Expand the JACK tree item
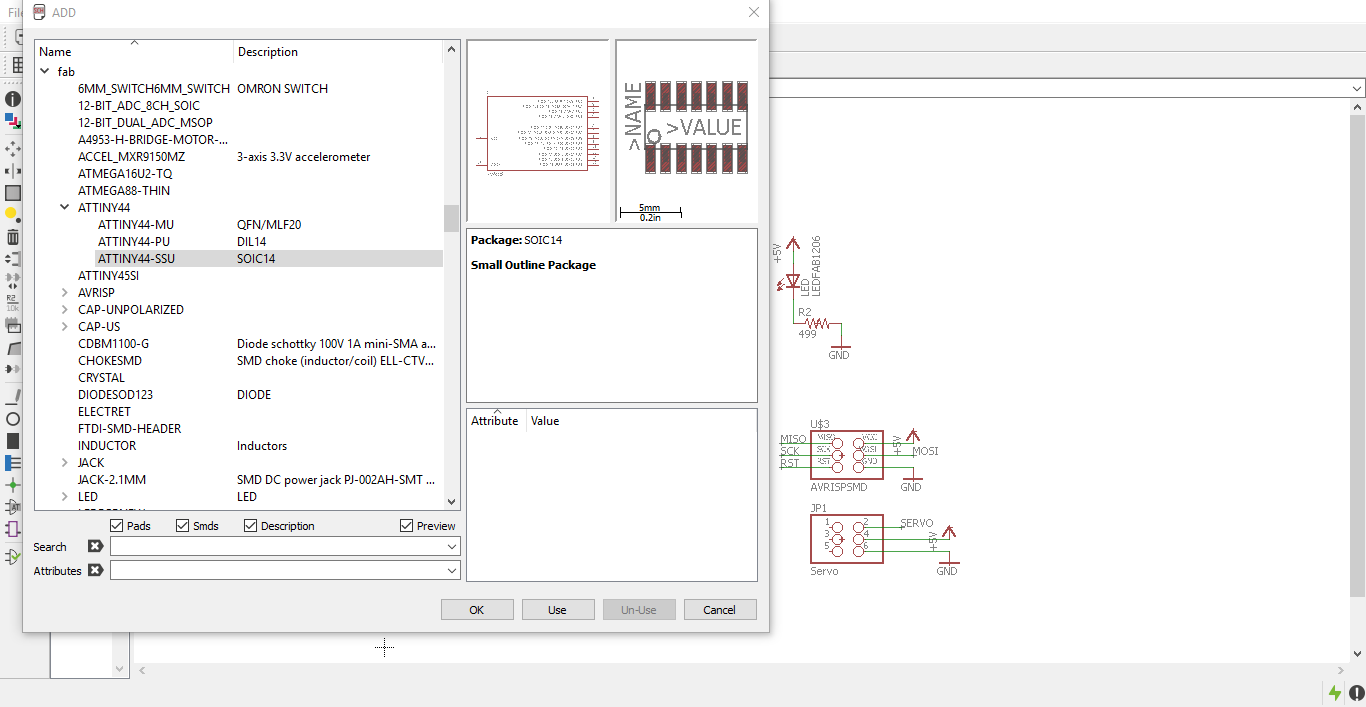Screen dimensions: 1366x707 point(65,462)
